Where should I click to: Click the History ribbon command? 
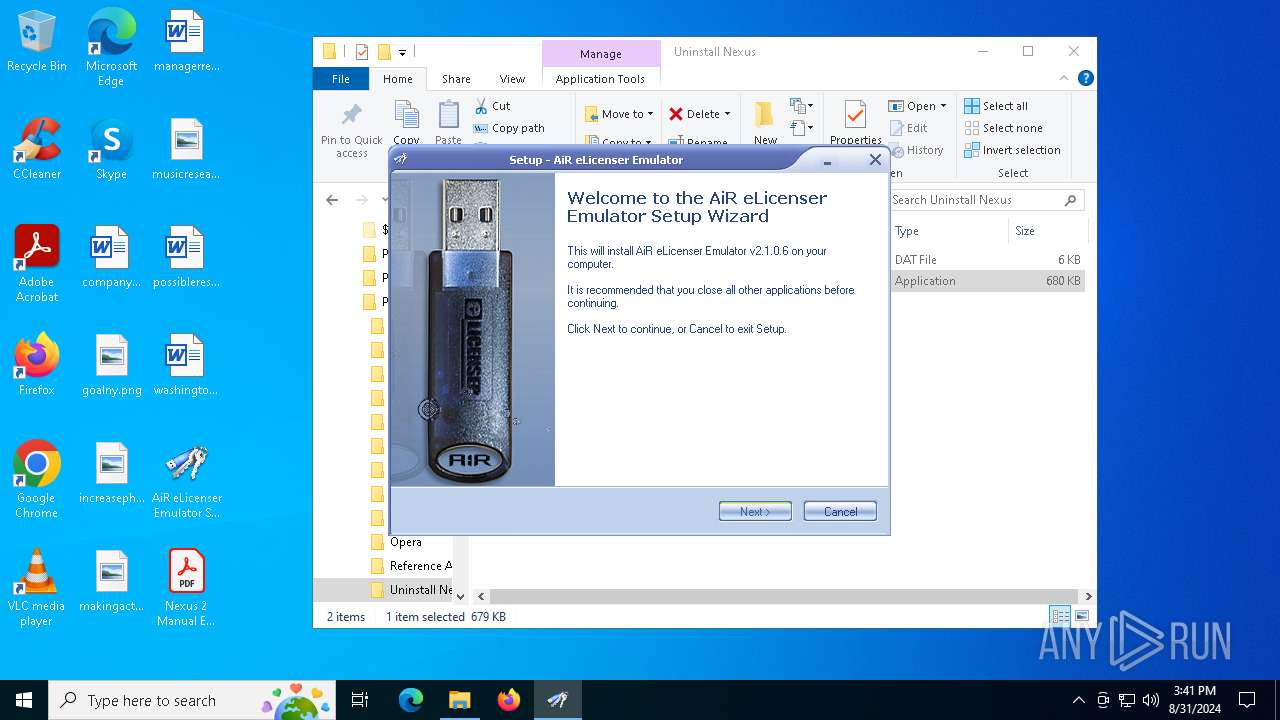pos(915,150)
